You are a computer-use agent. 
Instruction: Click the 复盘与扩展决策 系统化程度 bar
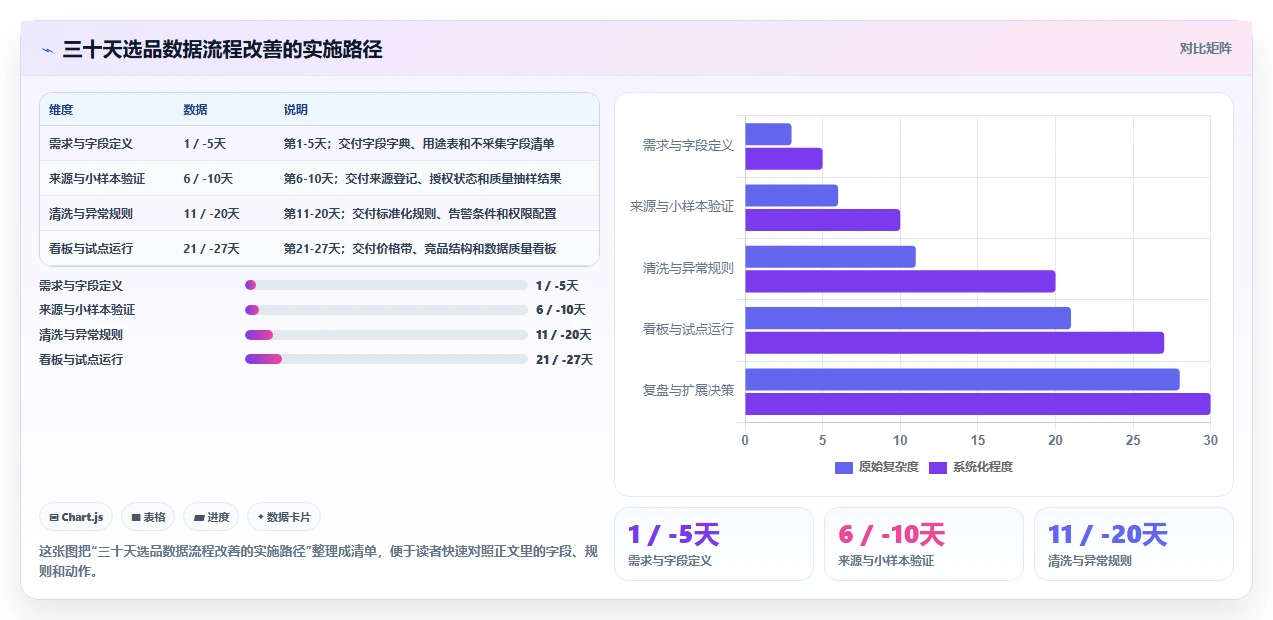point(977,404)
